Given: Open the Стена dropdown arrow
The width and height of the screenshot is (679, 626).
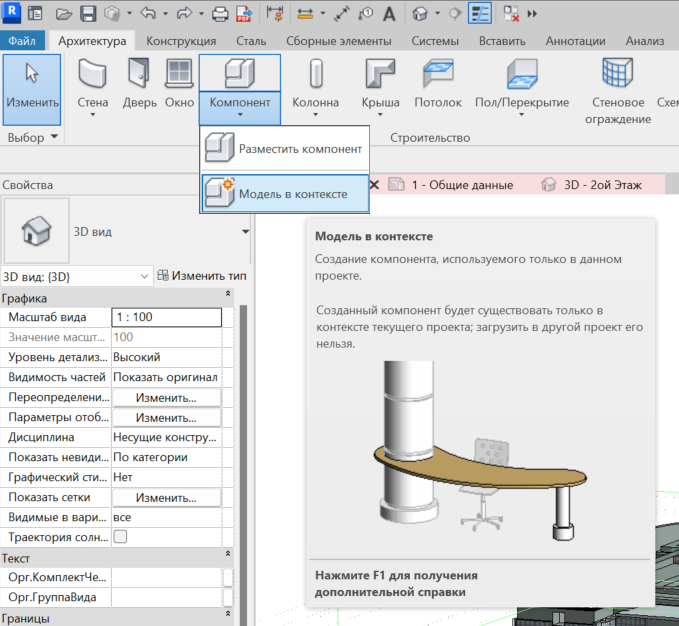Looking at the screenshot, I should [x=93, y=115].
